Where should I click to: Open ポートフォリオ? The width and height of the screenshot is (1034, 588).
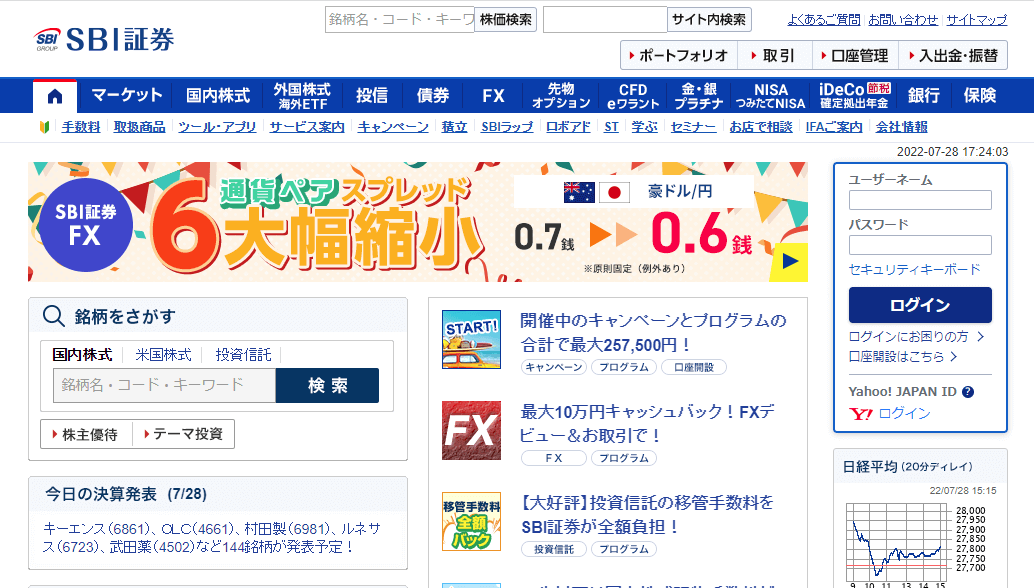(x=679, y=55)
